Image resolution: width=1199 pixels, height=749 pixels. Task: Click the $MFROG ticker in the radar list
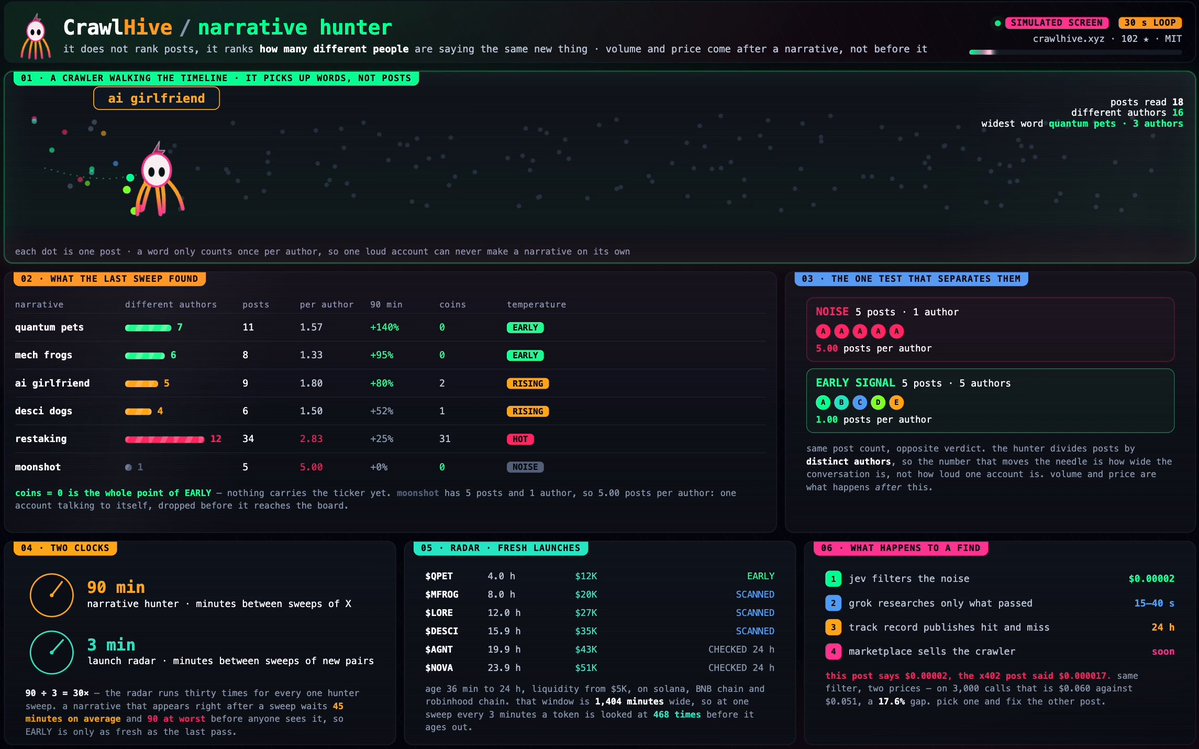pos(442,595)
